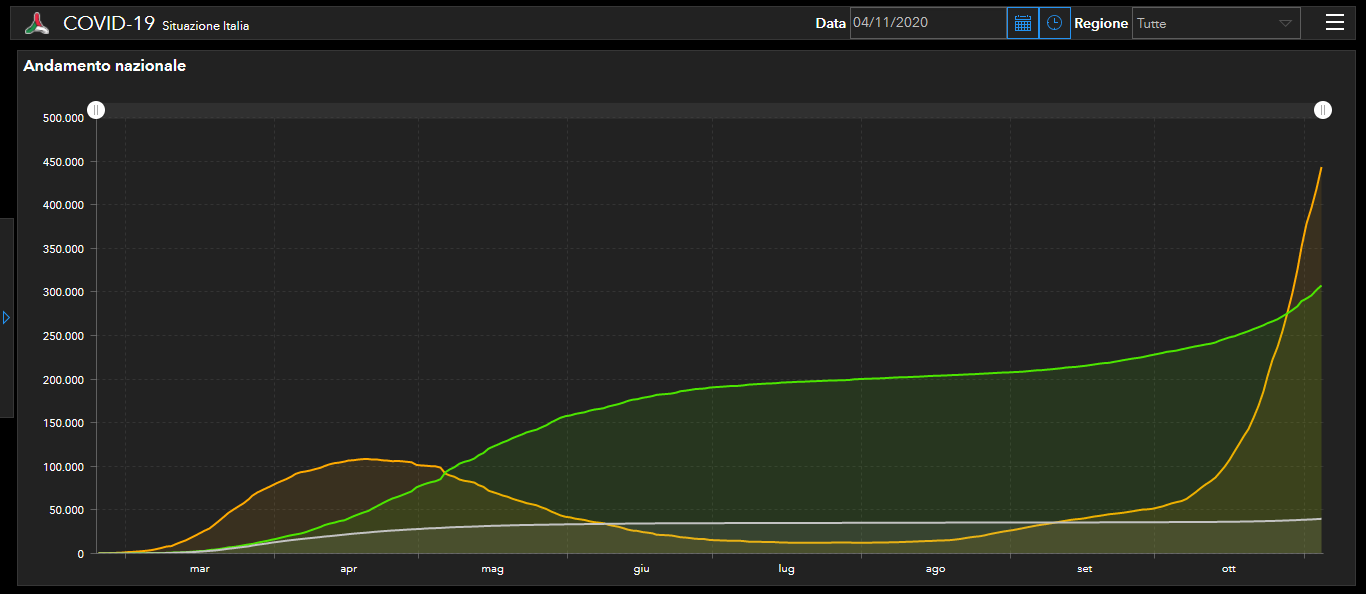The height and width of the screenshot is (594, 1366).
Task: Click the Andamento nazionale chart heading
Action: tap(104, 66)
